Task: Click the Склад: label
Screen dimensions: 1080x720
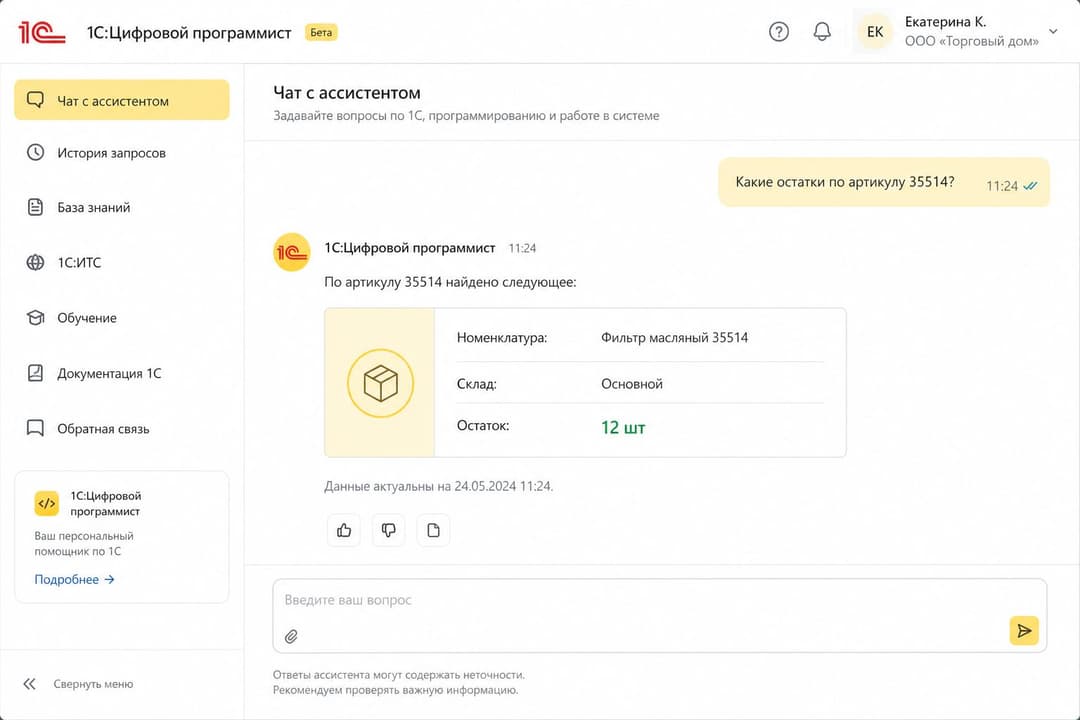Action: pos(477,384)
